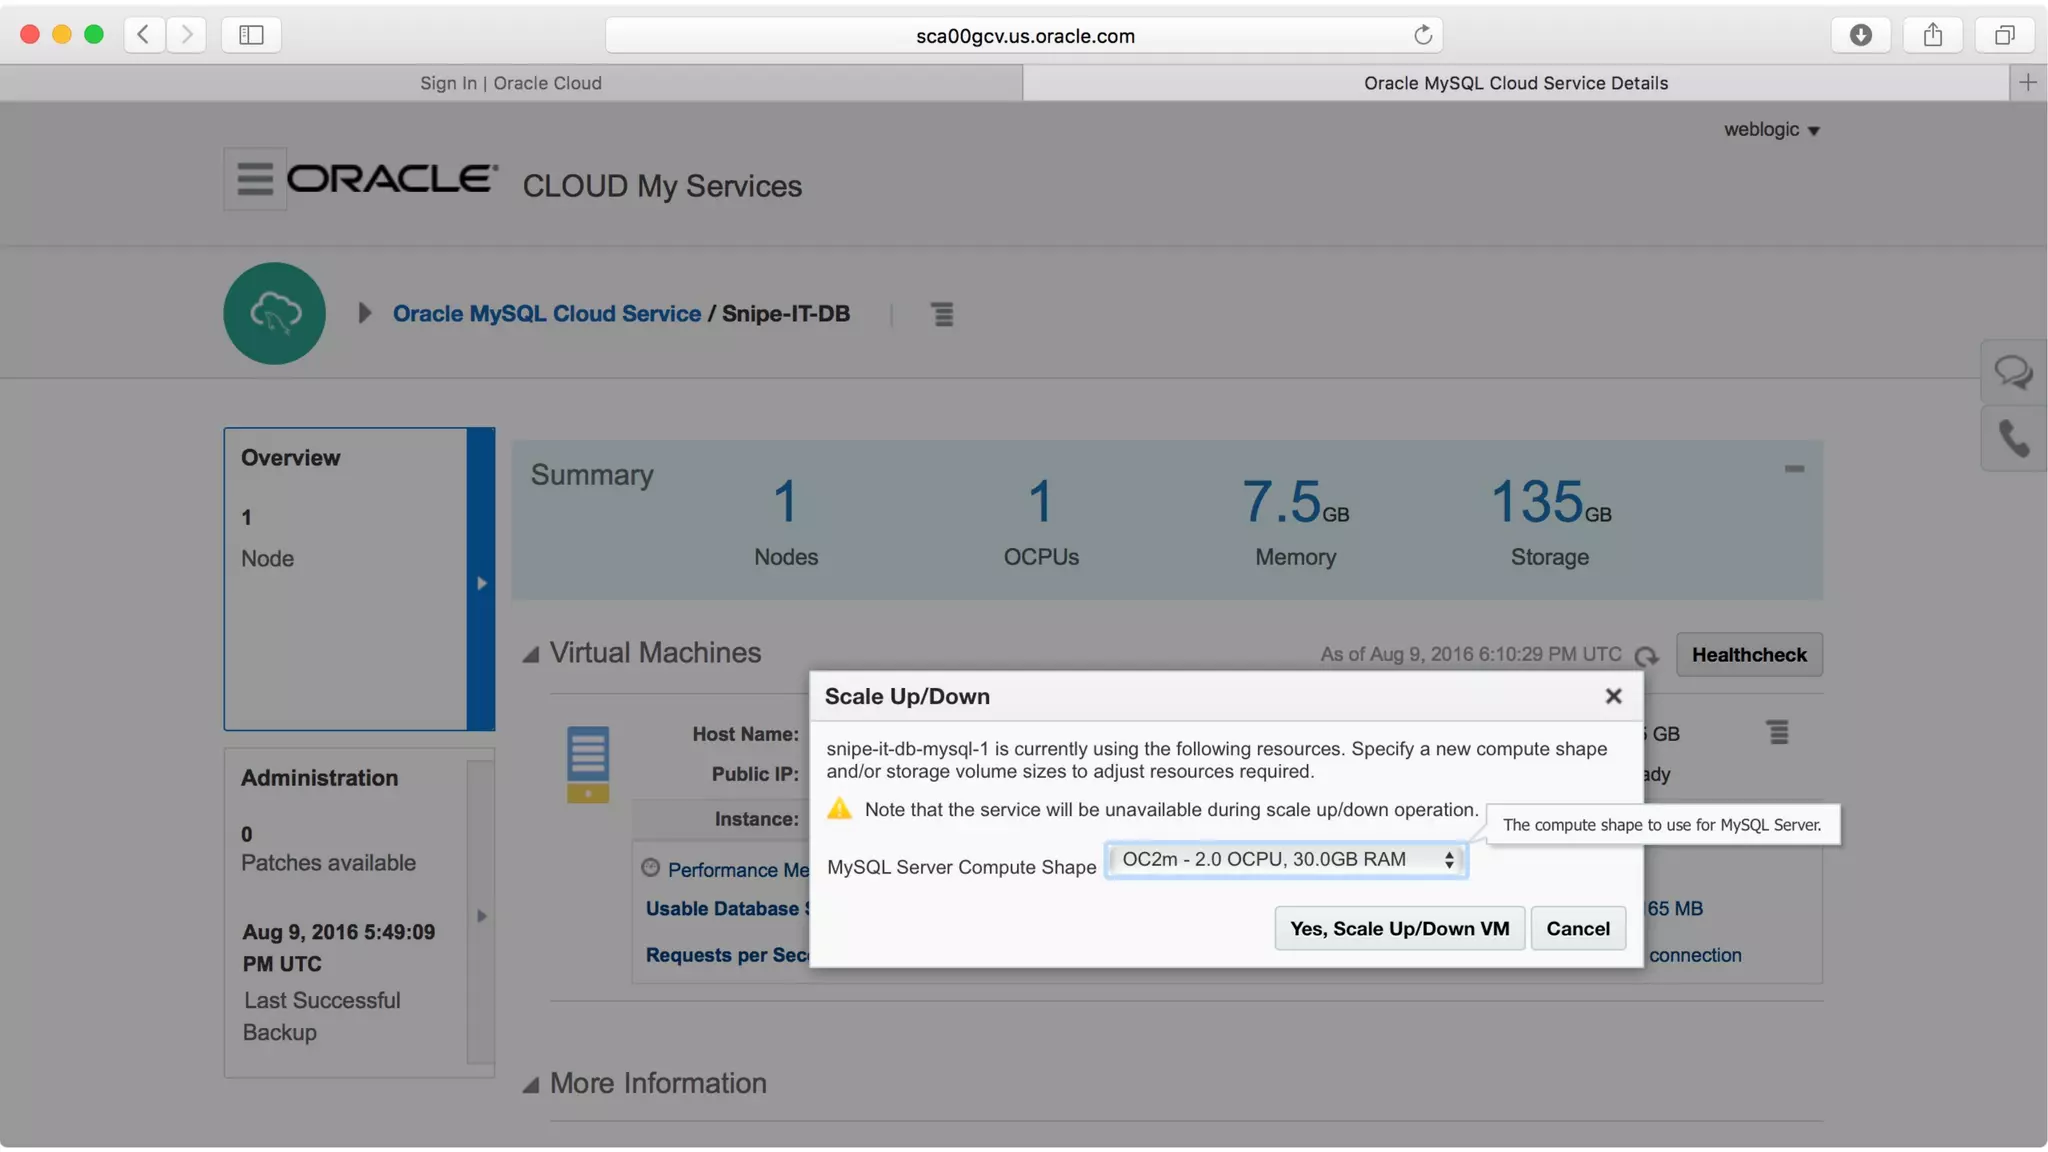The width and height of the screenshot is (2048, 1152).
Task: Click the green MySQL cloud service icon
Action: tap(274, 314)
